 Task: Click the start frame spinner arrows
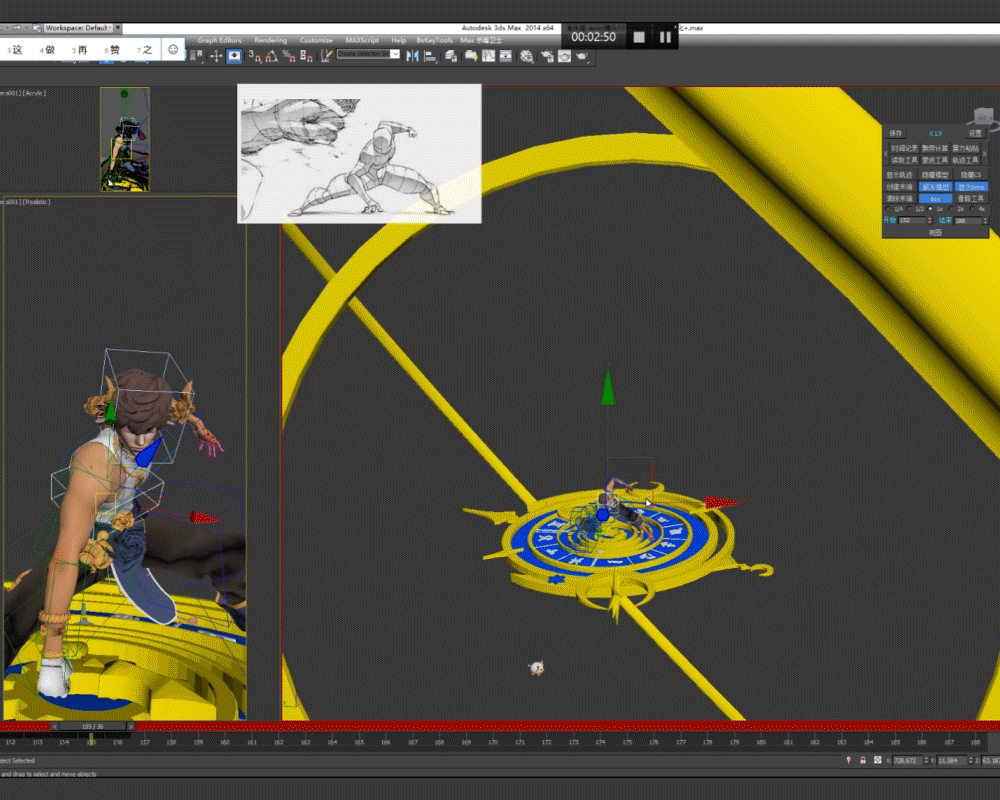pos(930,221)
